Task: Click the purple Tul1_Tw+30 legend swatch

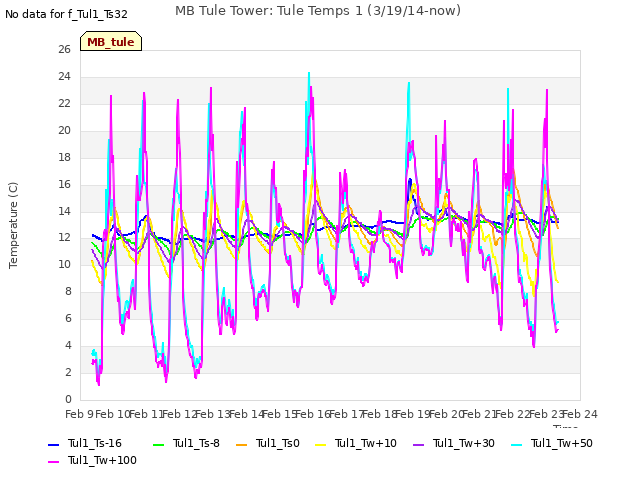Action: point(418,444)
